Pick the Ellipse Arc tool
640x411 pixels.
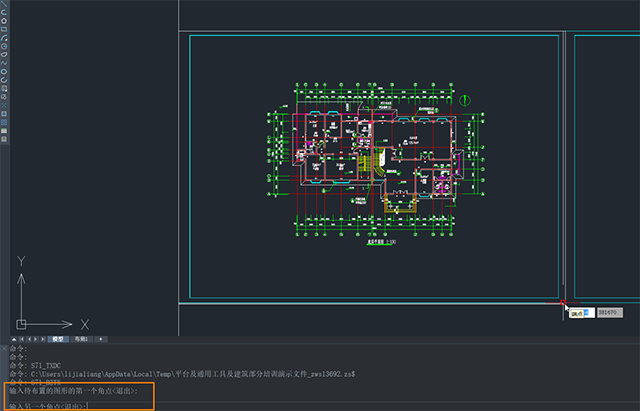[5, 80]
